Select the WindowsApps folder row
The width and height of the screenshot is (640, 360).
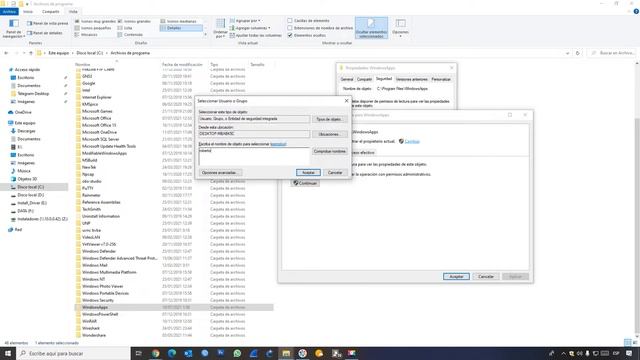point(173,307)
